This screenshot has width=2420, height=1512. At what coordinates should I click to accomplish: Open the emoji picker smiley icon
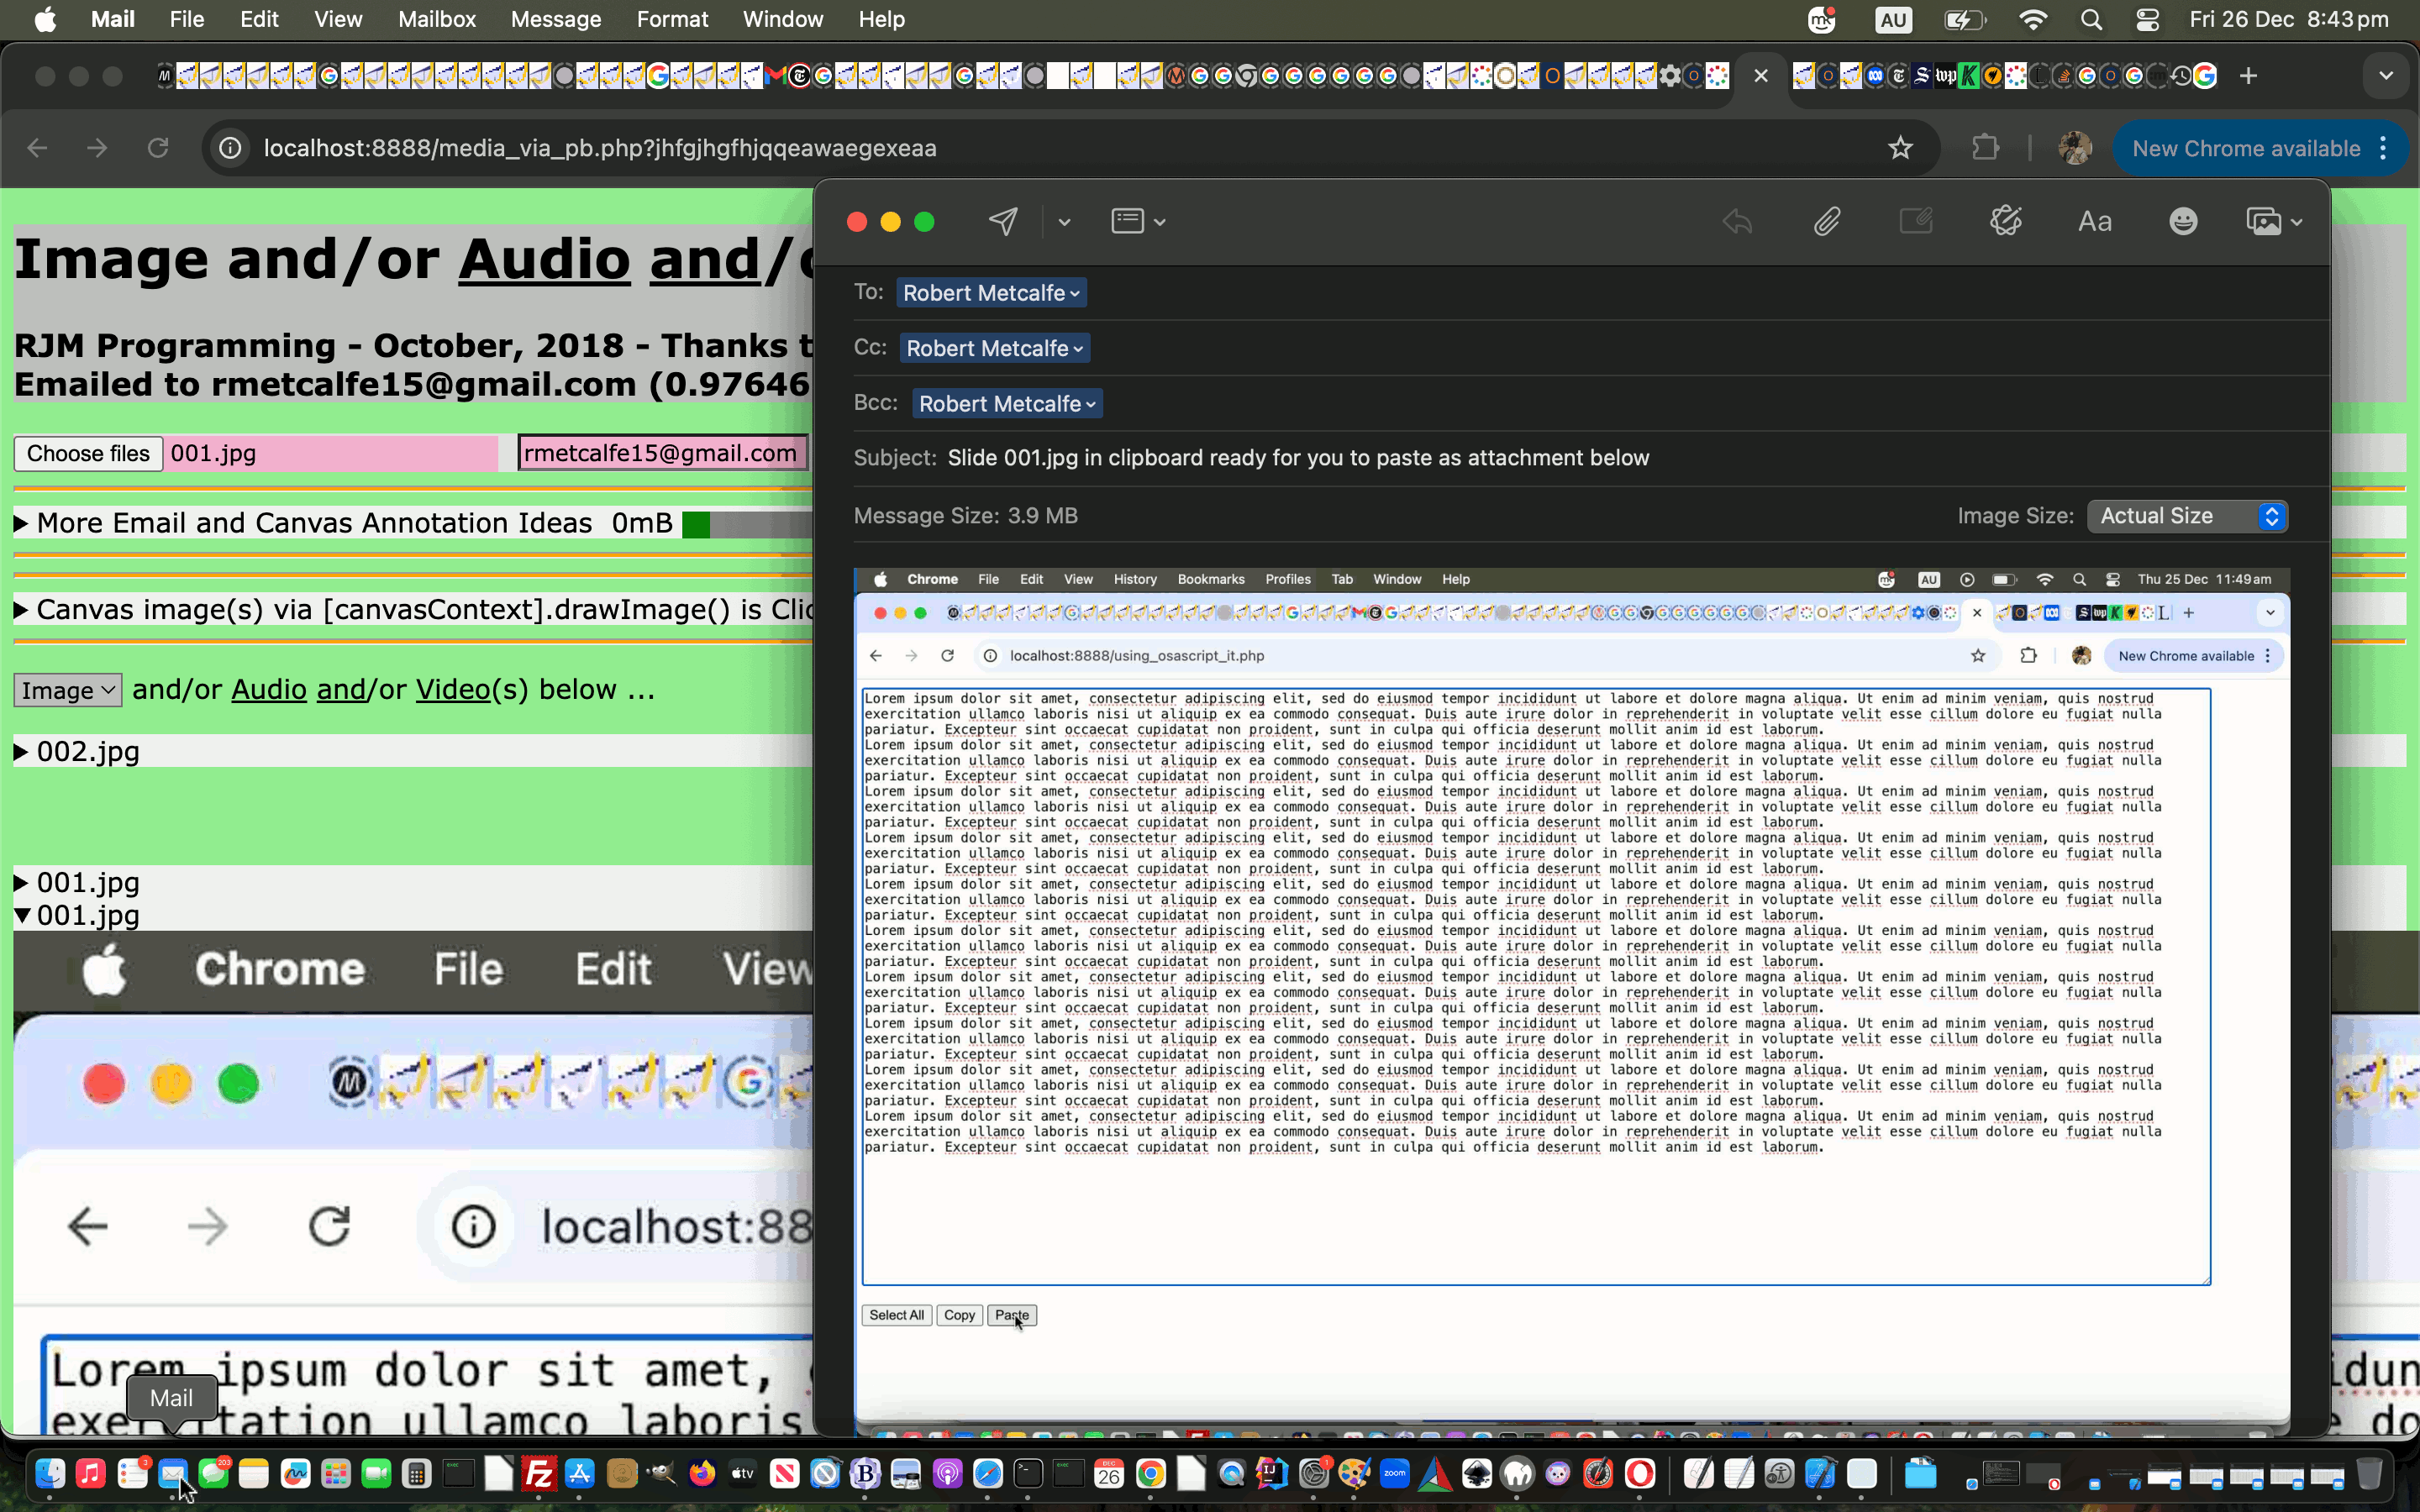(x=2182, y=221)
